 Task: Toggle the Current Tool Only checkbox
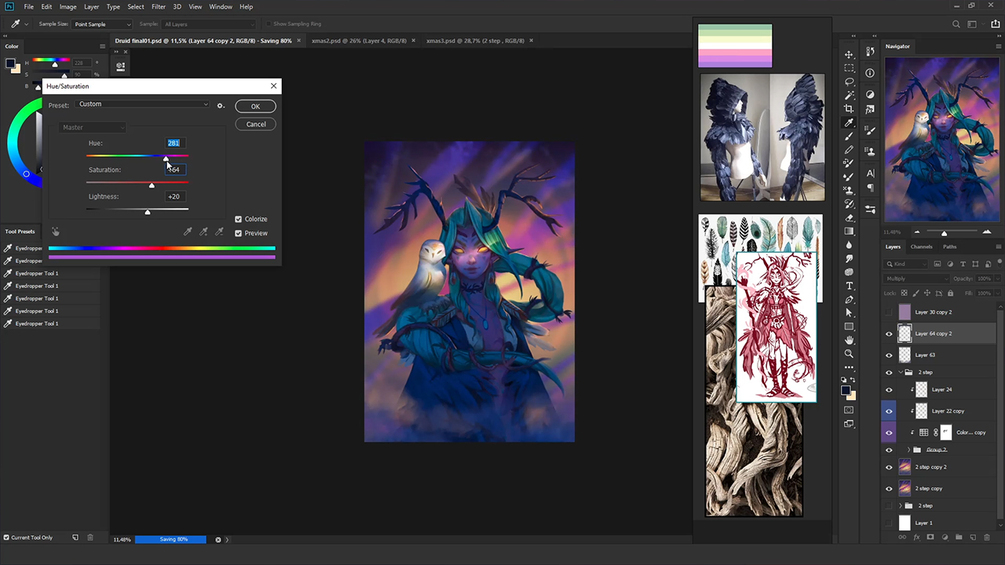(6, 537)
